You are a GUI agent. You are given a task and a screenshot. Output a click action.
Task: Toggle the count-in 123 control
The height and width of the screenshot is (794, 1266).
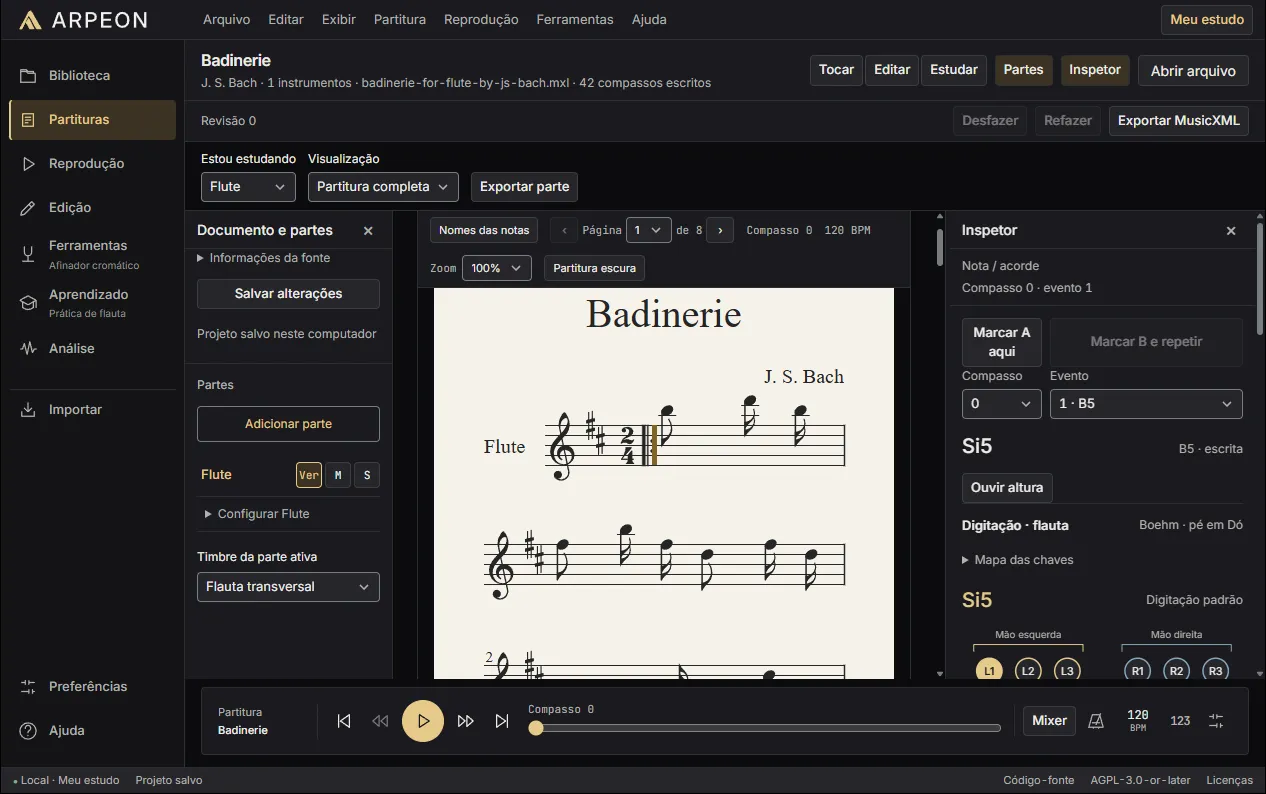(1180, 721)
